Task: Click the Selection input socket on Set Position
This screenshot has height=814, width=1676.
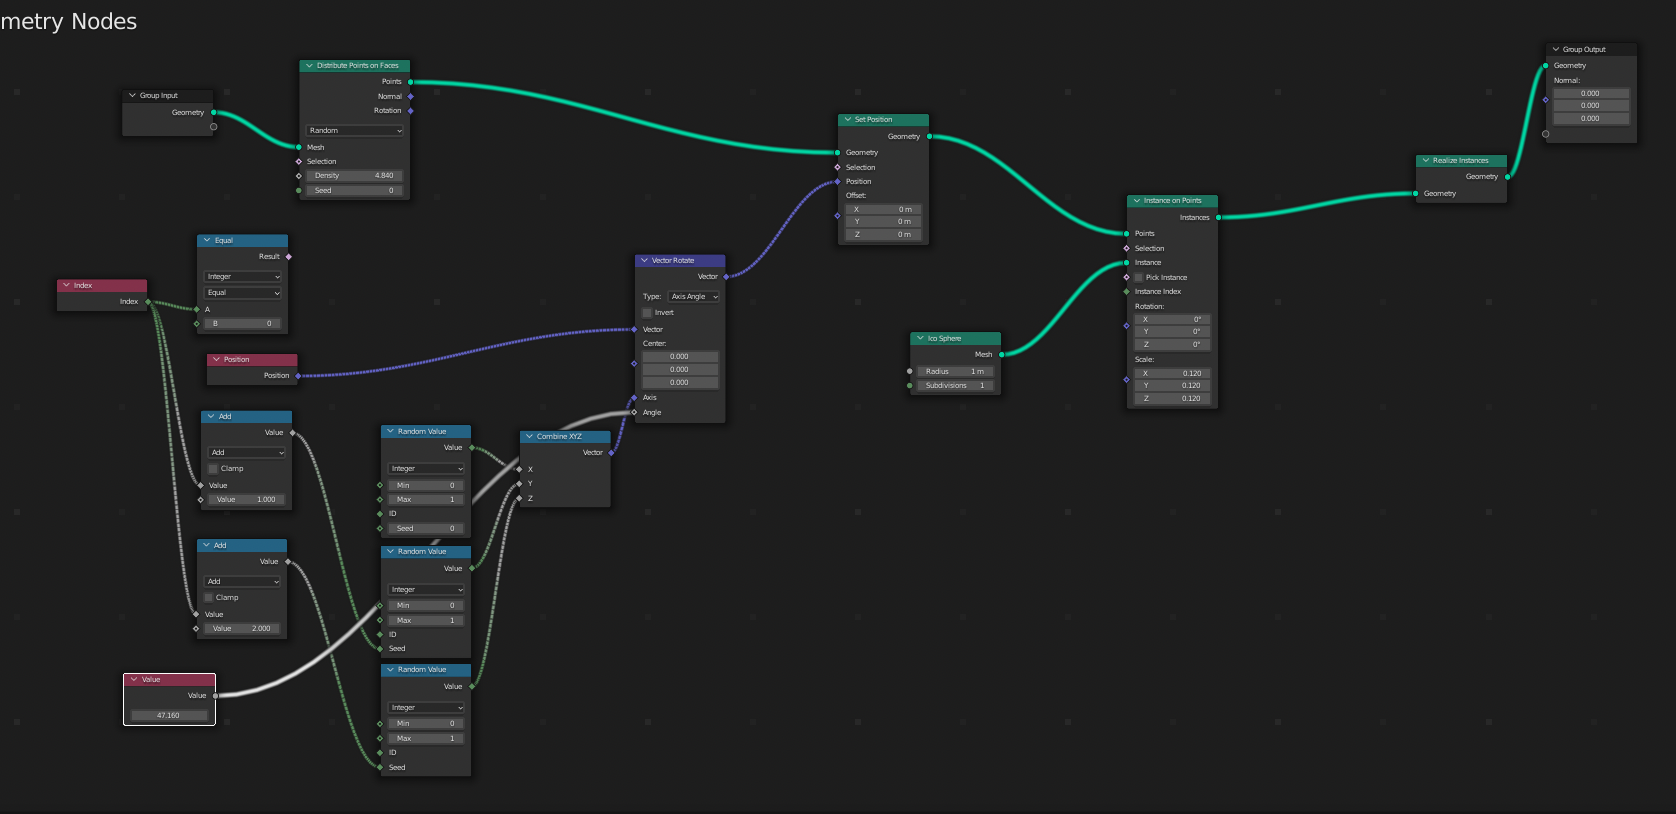Action: click(x=837, y=167)
